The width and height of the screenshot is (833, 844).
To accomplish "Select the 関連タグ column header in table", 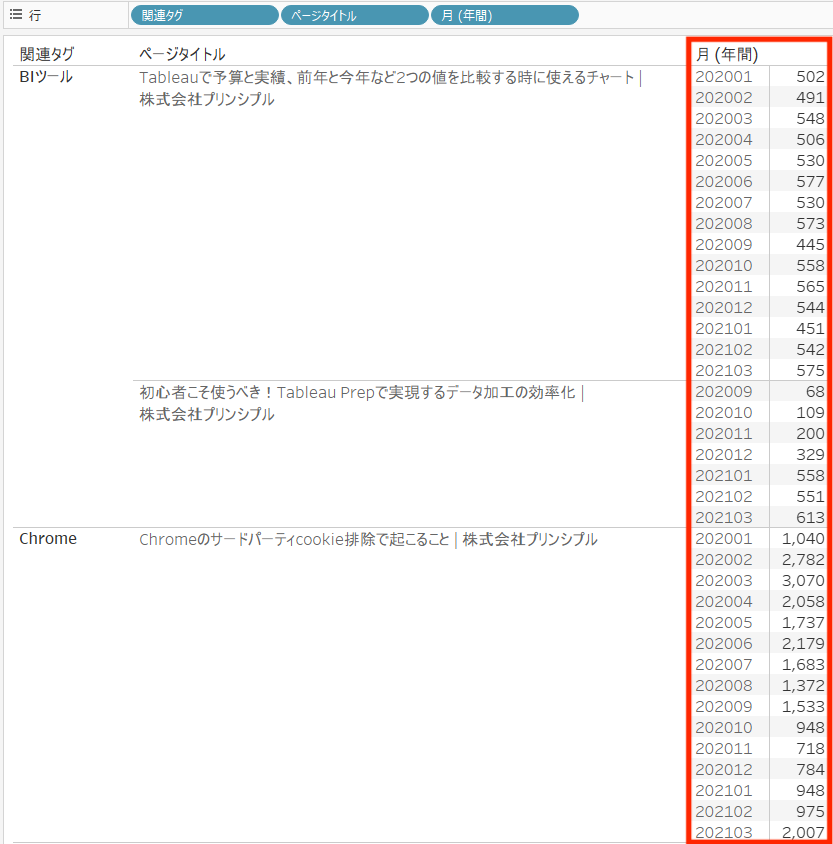I will (x=47, y=54).
